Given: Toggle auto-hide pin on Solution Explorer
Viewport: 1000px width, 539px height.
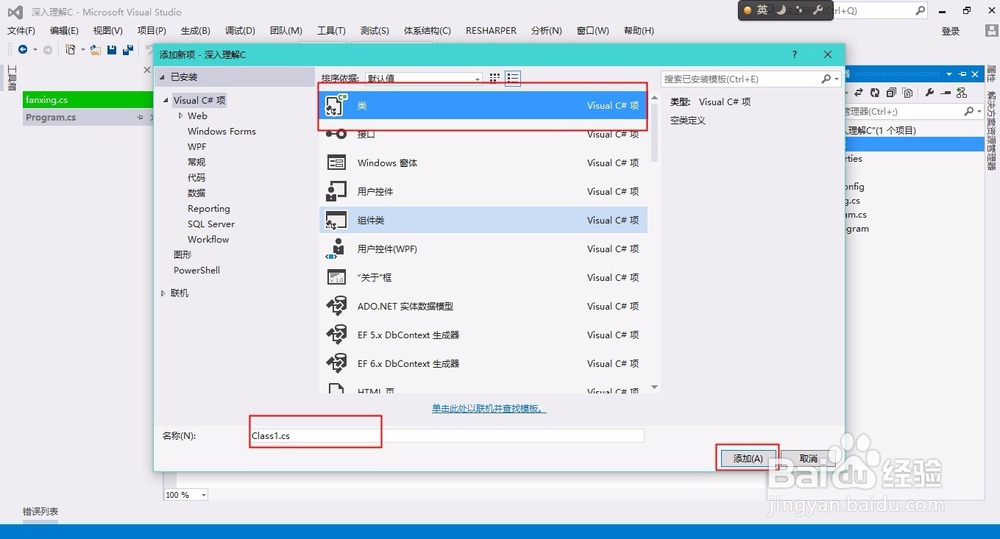Looking at the screenshot, I should click(x=962, y=74).
